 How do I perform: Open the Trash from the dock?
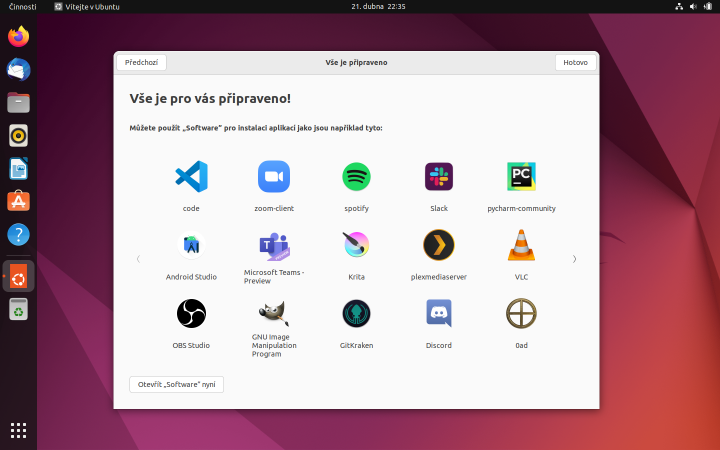click(18, 309)
